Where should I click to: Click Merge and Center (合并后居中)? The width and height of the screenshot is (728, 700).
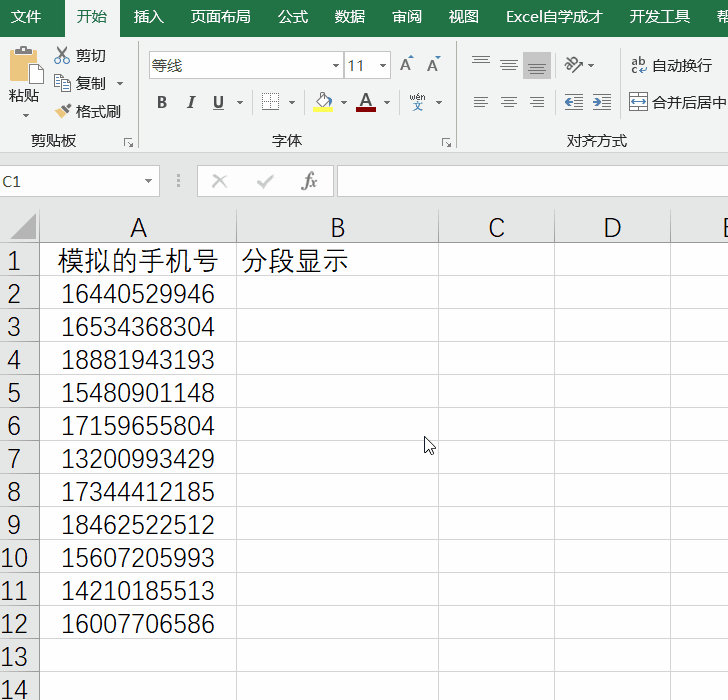[678, 102]
